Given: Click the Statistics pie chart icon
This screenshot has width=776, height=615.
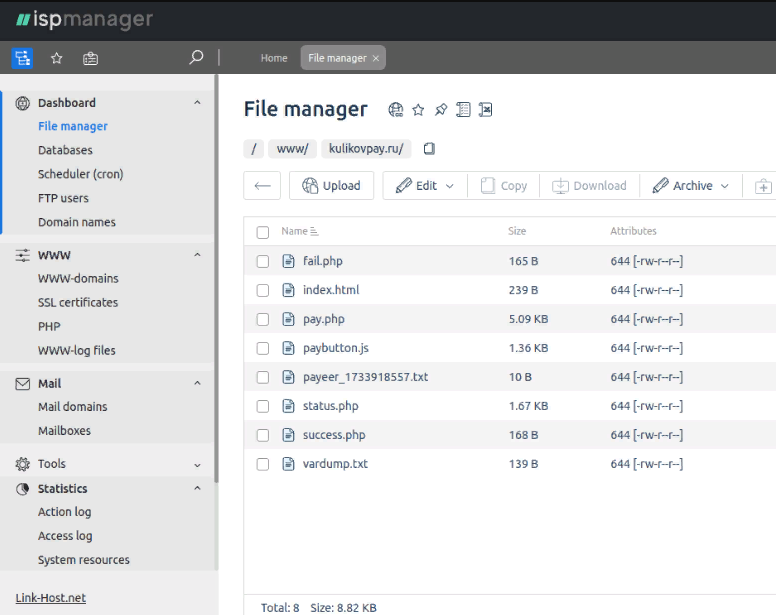Looking at the screenshot, I should 22,489.
